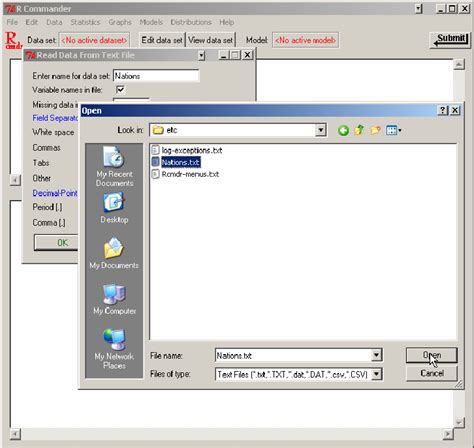474x448 pixels.
Task: Toggle Variable names in file checkbox
Action: pyautogui.click(x=120, y=89)
